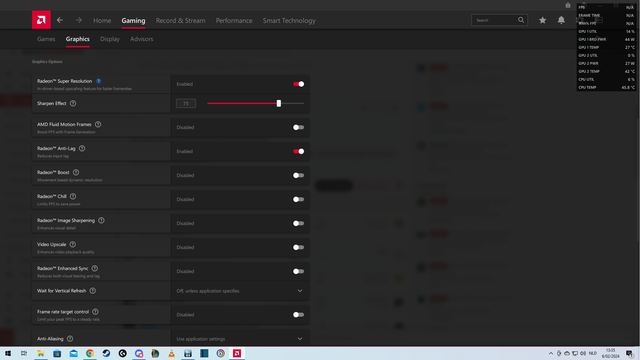The width and height of the screenshot is (640, 360).
Task: Enable AMD Fluid Motion Frames
Action: click(298, 127)
